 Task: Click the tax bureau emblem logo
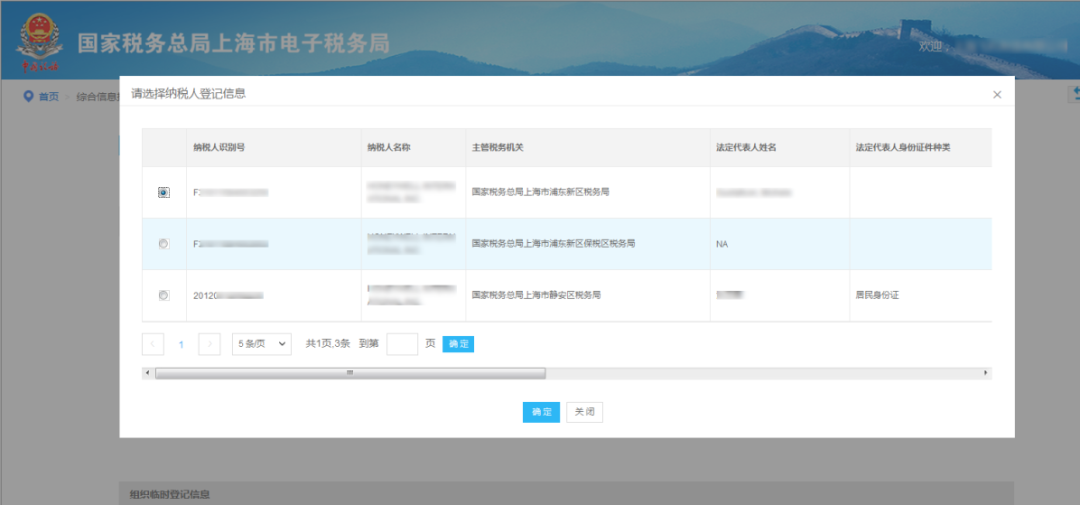(x=38, y=44)
